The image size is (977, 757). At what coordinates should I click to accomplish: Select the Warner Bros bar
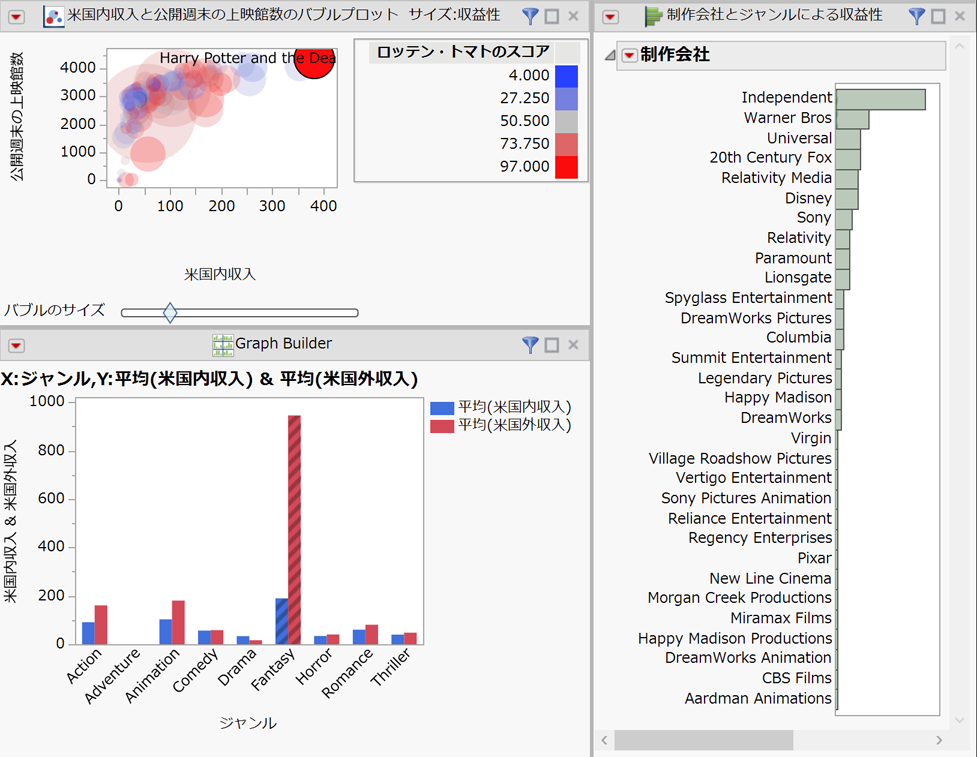(x=852, y=118)
